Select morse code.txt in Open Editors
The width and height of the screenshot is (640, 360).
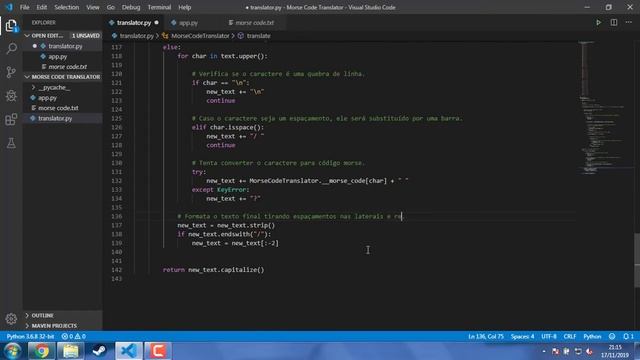pos(67,67)
